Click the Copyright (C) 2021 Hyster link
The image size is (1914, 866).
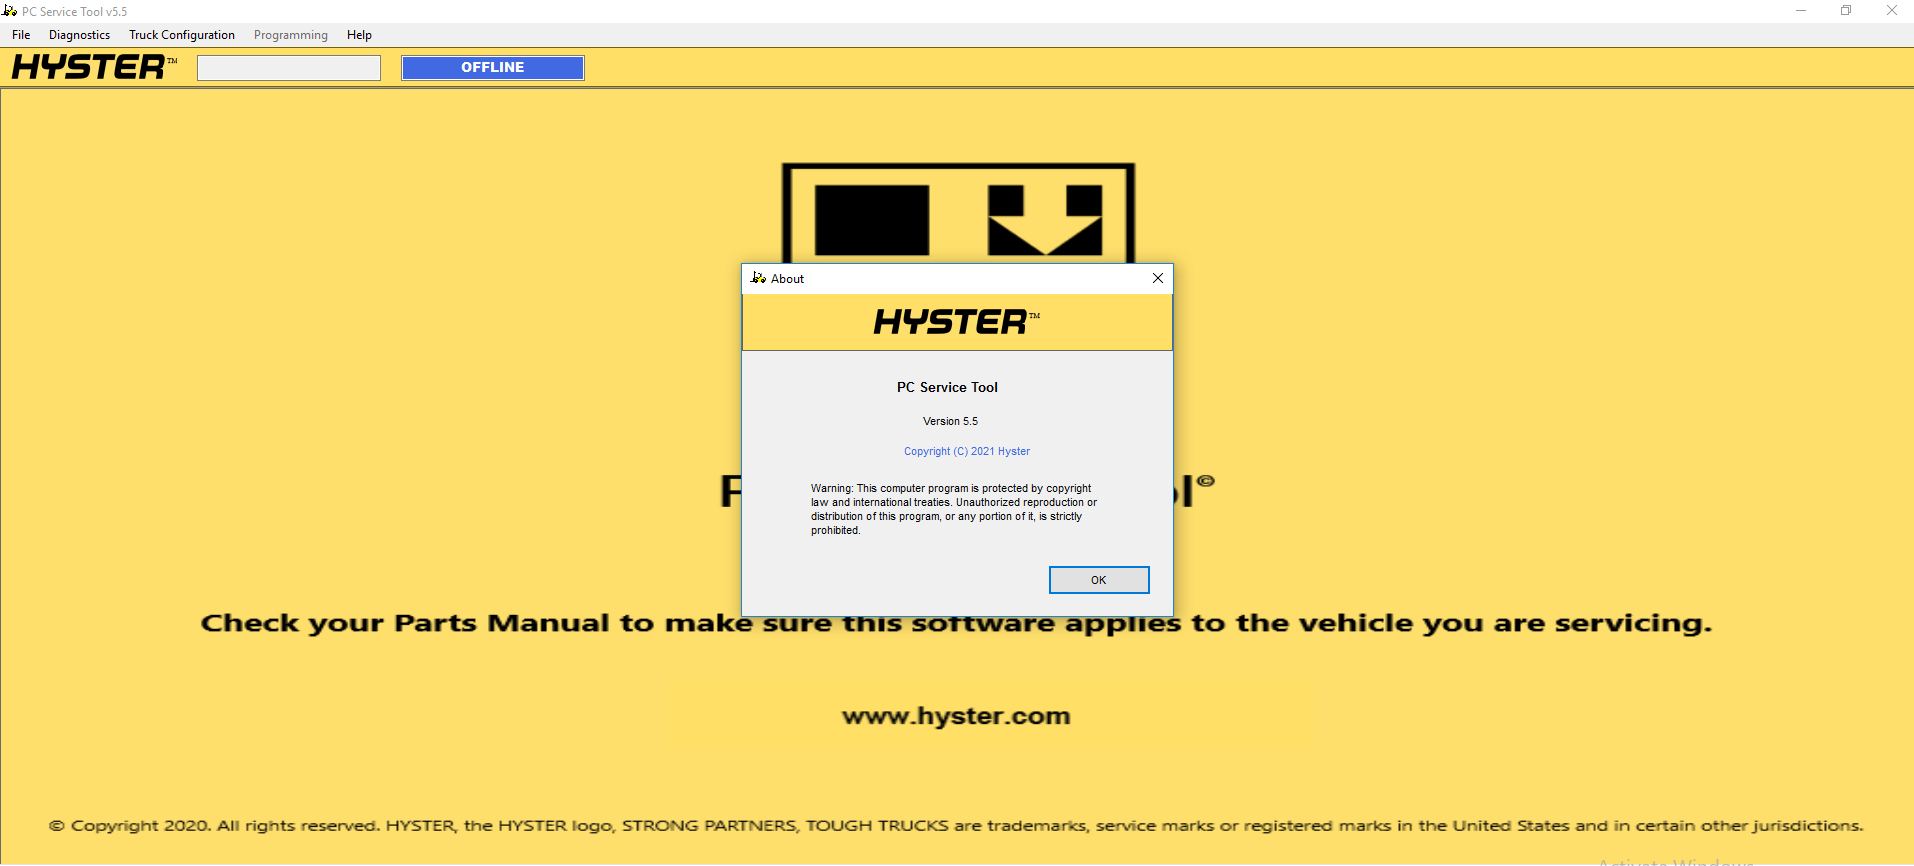(967, 451)
